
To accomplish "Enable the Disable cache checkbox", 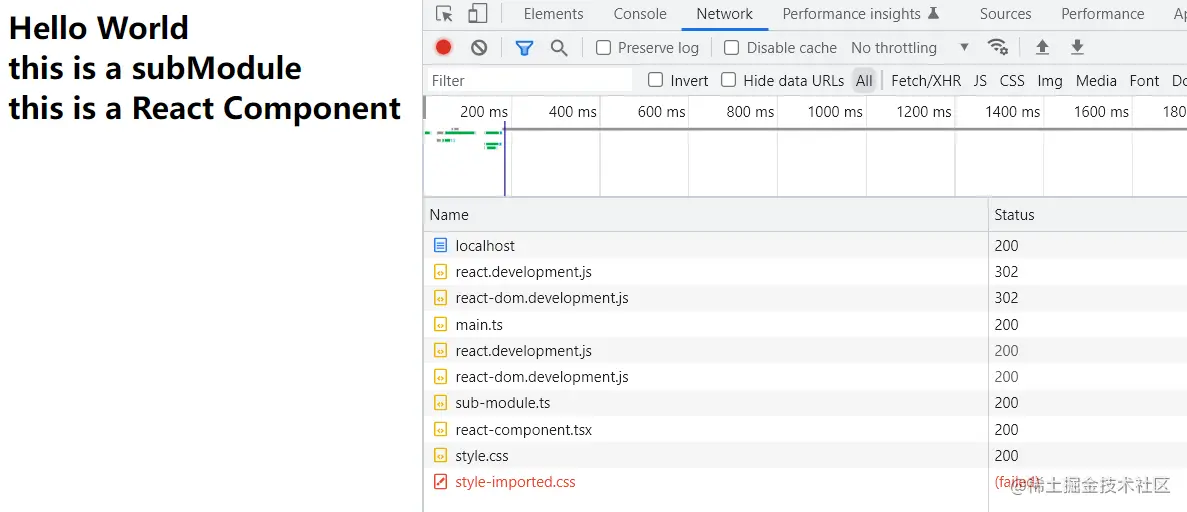I will [731, 48].
